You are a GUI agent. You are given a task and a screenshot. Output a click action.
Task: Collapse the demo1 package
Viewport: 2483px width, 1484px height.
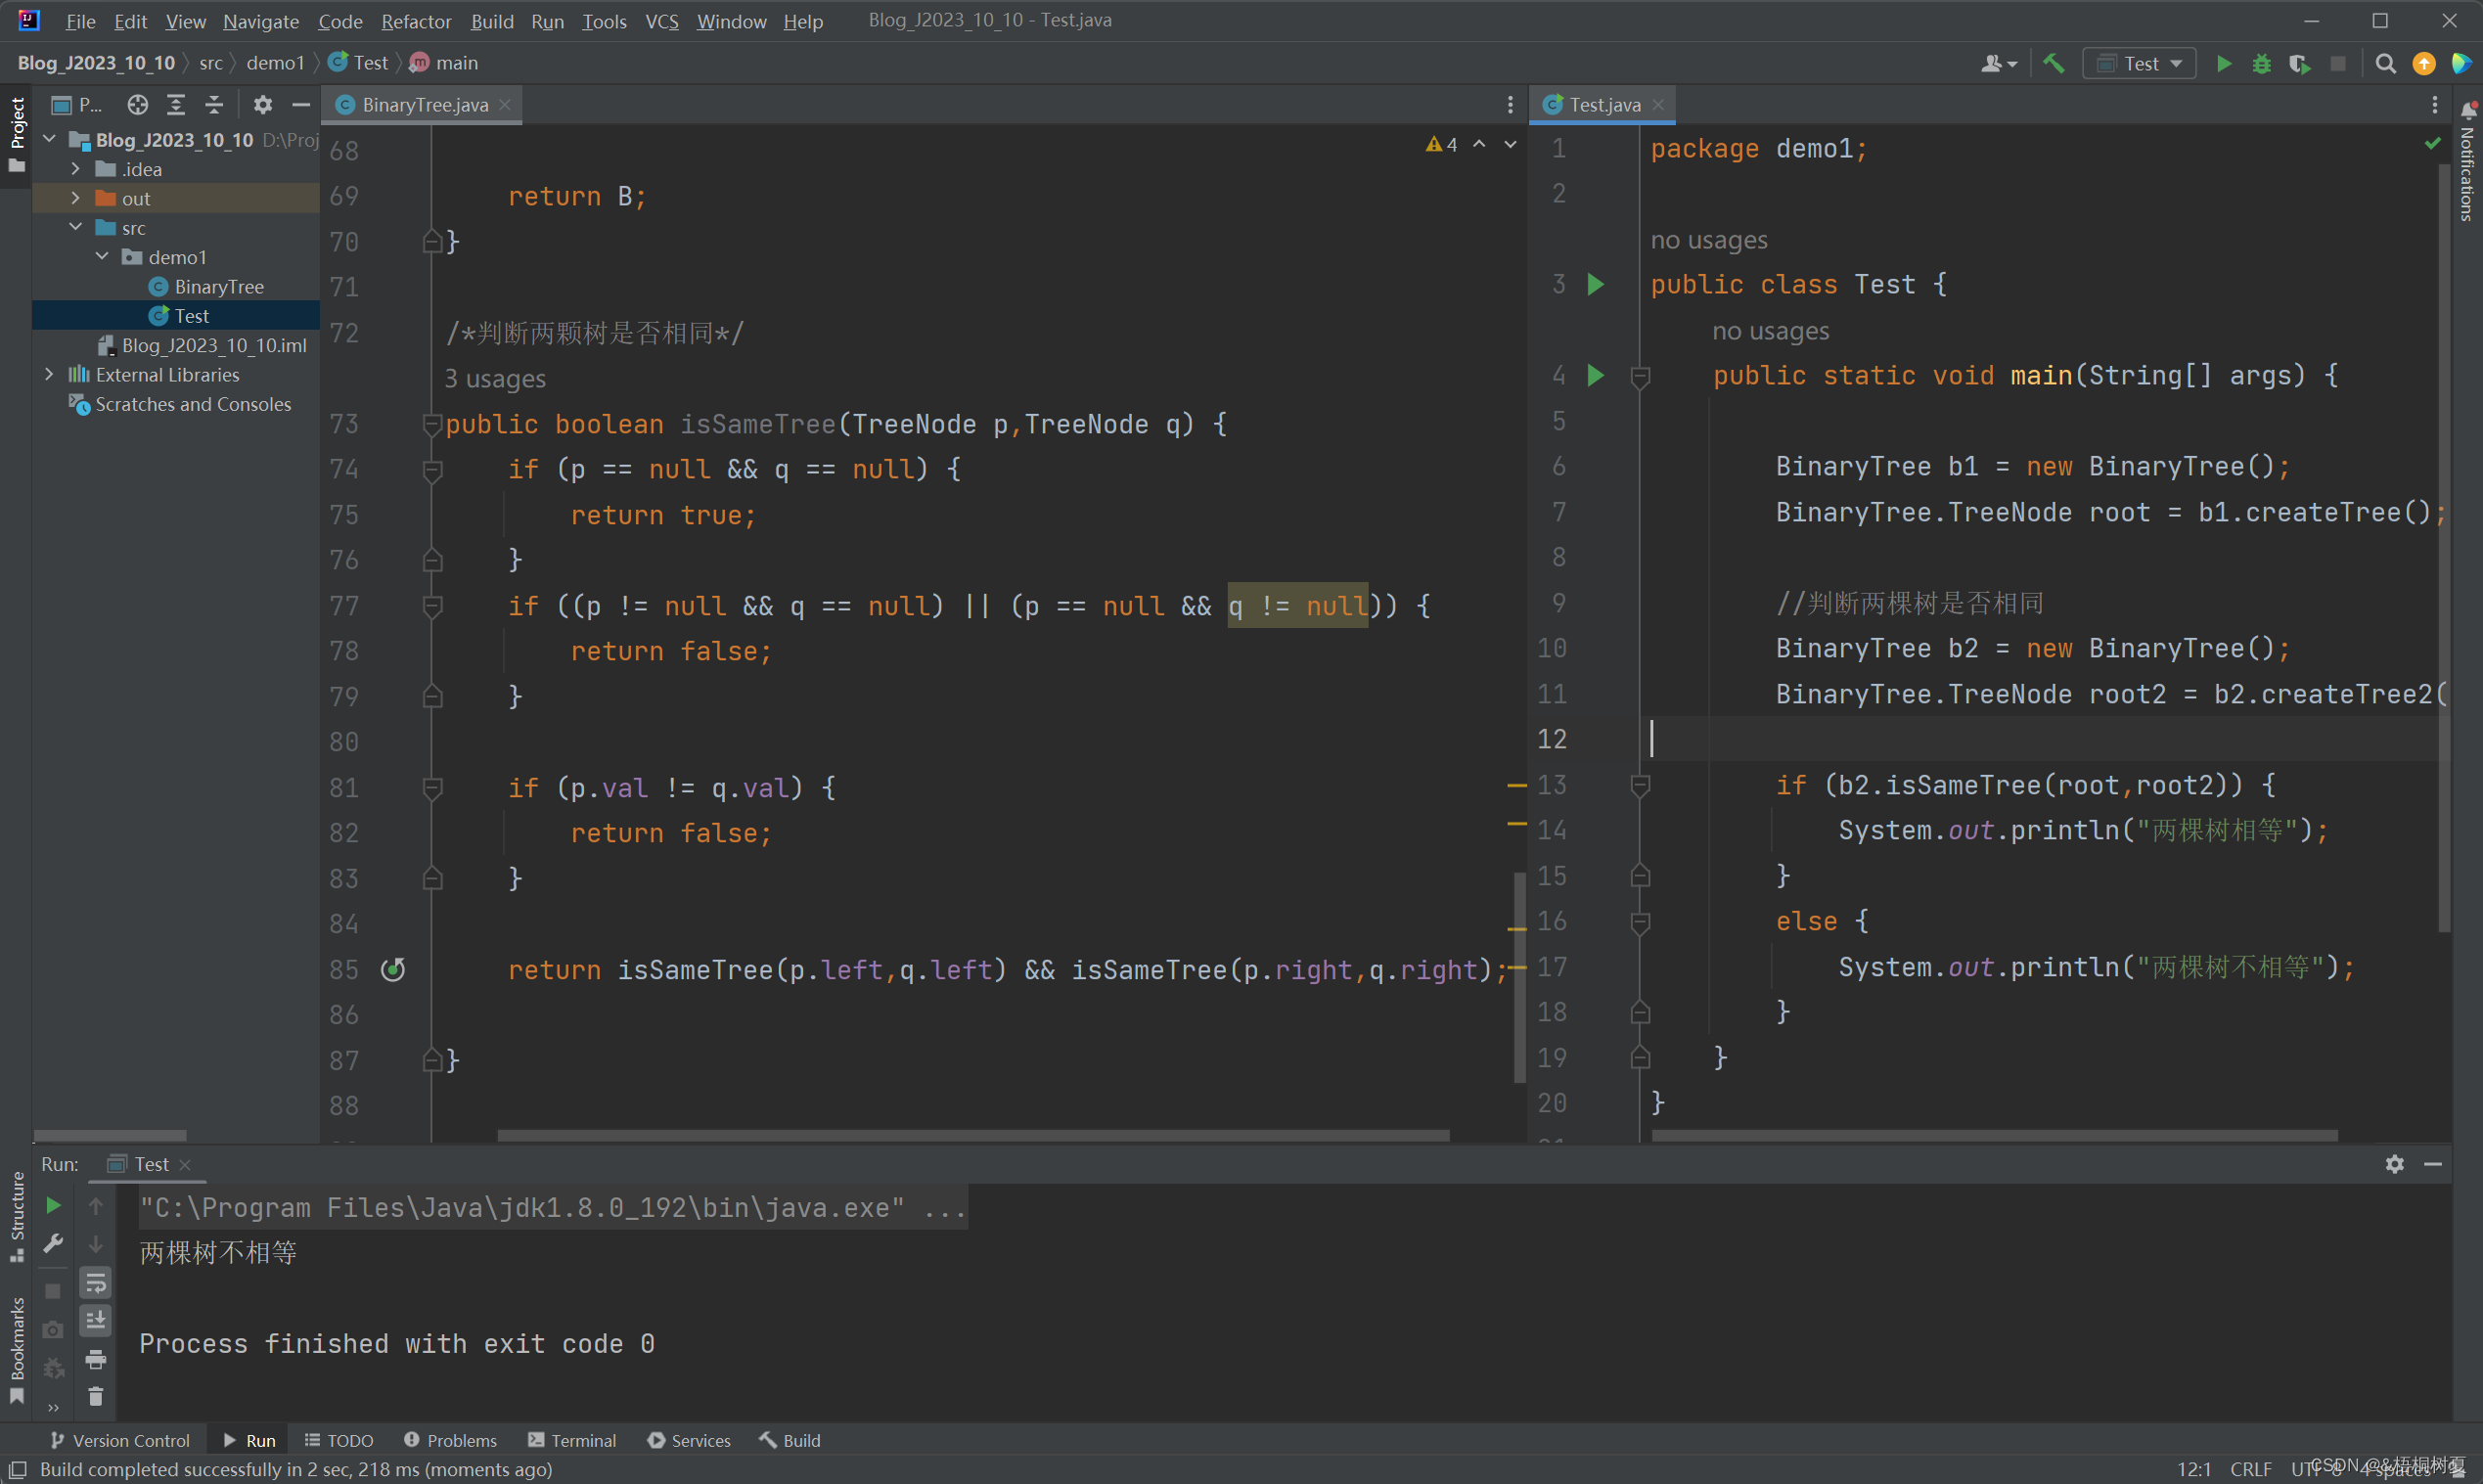click(103, 257)
